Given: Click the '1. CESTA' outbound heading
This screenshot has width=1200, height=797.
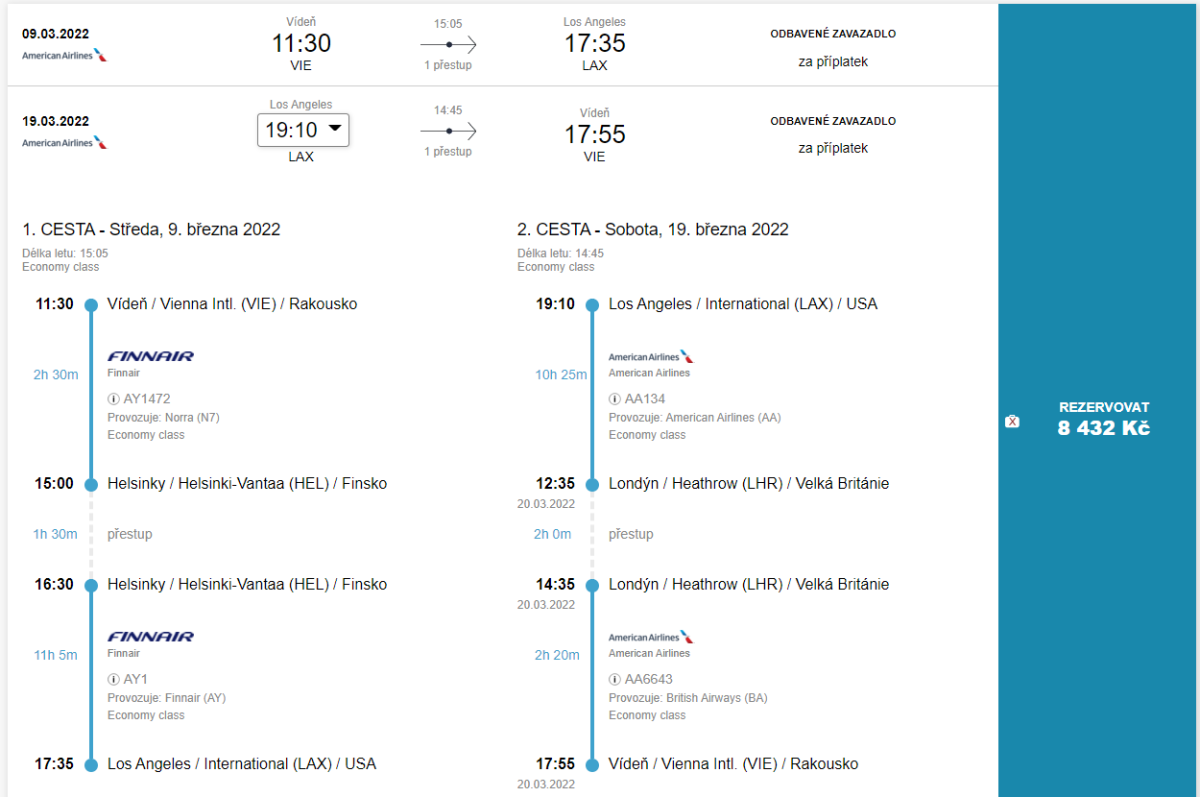Looking at the screenshot, I should [151, 230].
